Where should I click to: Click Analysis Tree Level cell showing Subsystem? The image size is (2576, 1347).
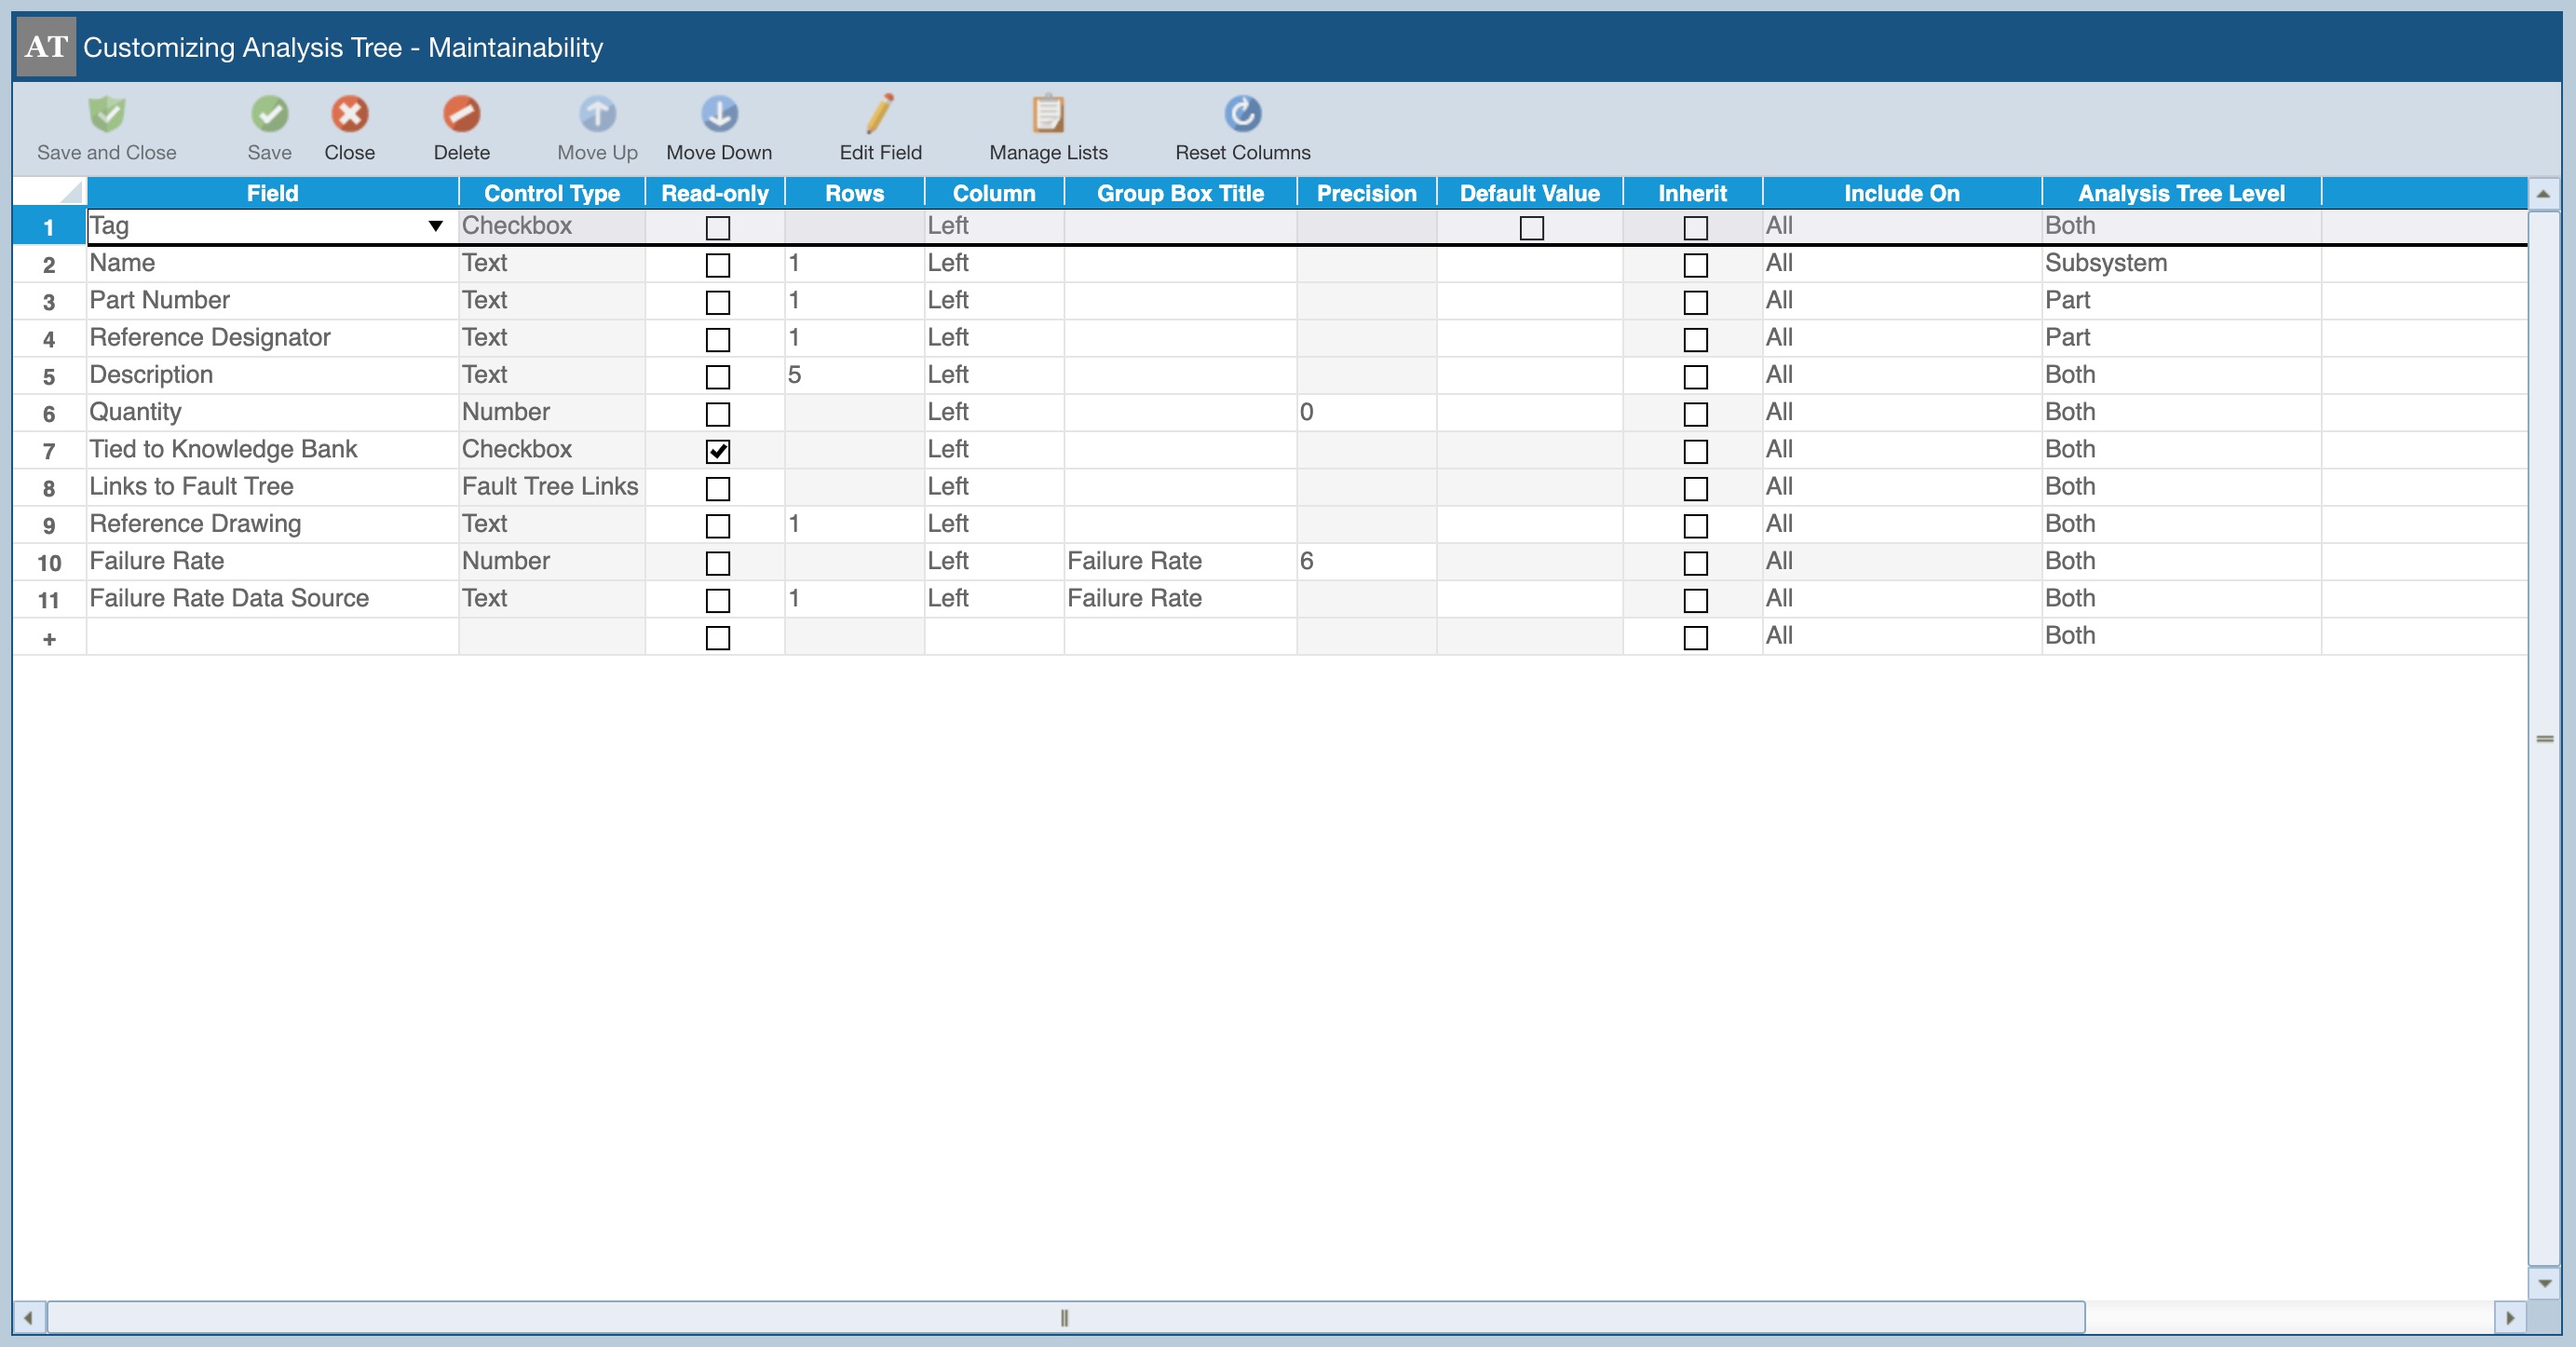[x=2180, y=263]
